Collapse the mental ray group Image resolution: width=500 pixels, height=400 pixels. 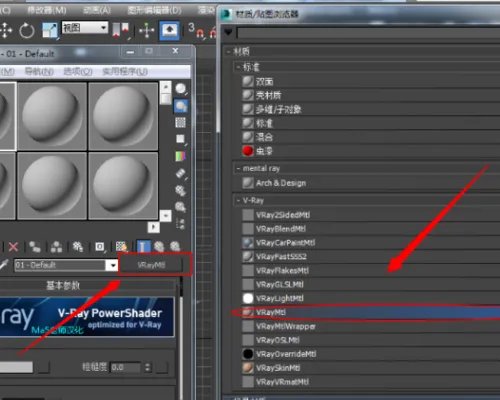tap(238, 169)
